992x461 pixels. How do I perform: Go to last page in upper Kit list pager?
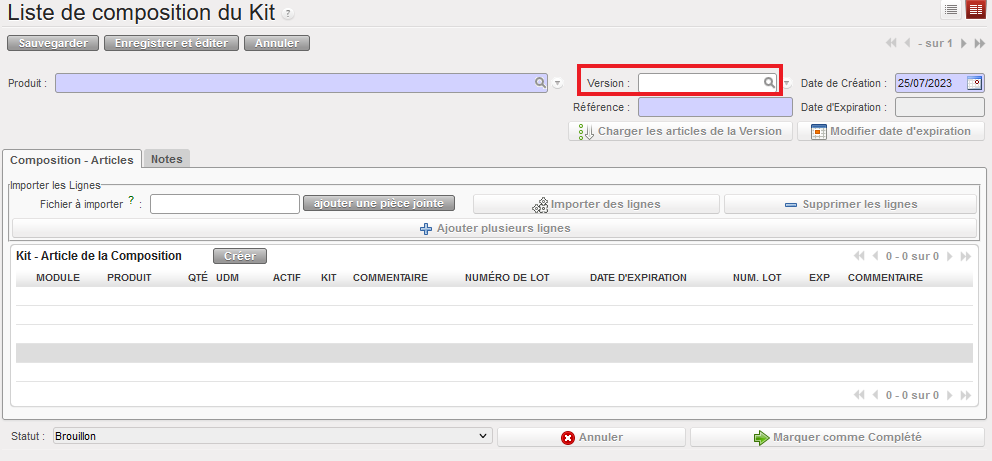pos(965,256)
